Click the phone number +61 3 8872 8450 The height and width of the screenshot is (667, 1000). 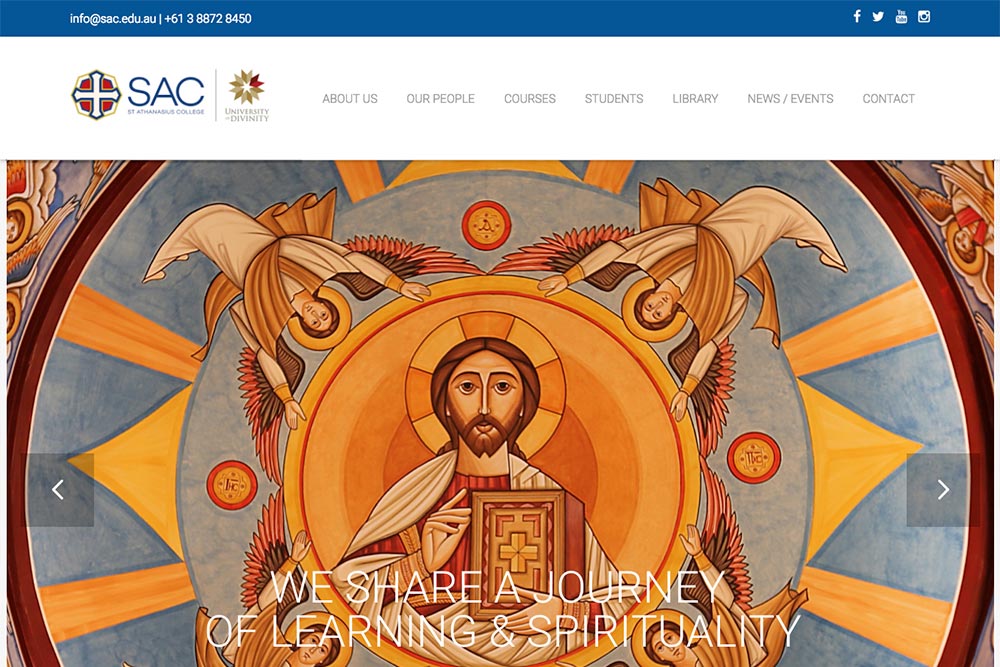(x=208, y=18)
